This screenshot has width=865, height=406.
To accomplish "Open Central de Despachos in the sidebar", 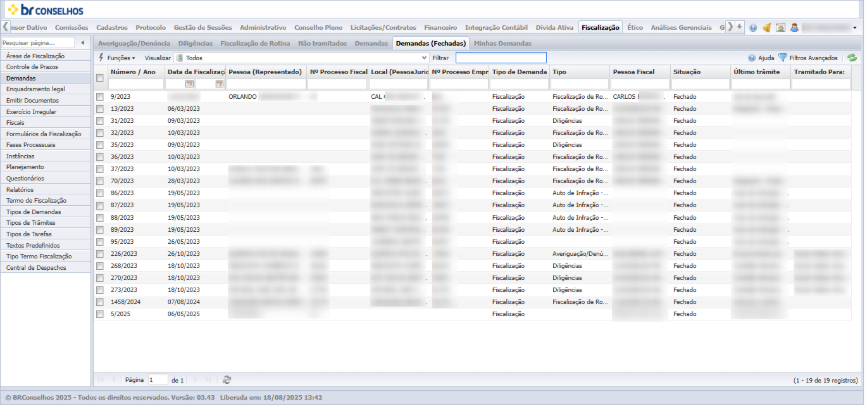I will point(45,268).
